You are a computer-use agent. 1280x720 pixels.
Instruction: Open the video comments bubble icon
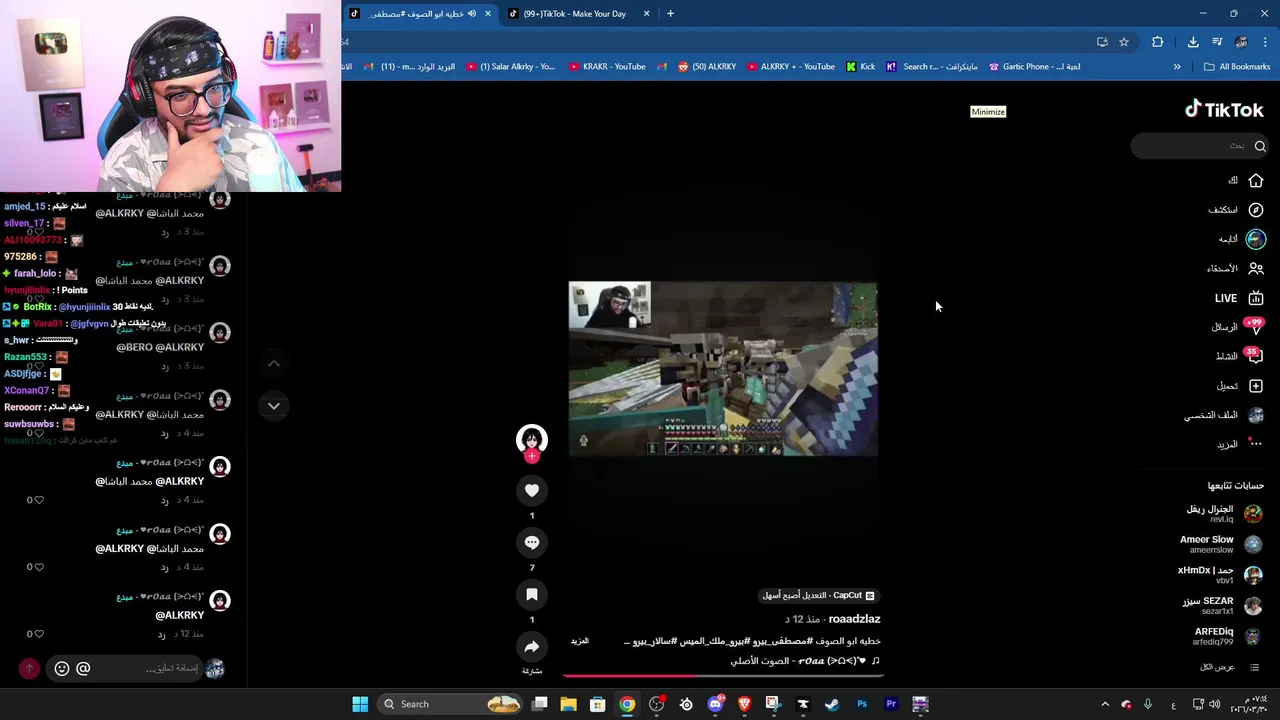click(x=532, y=542)
